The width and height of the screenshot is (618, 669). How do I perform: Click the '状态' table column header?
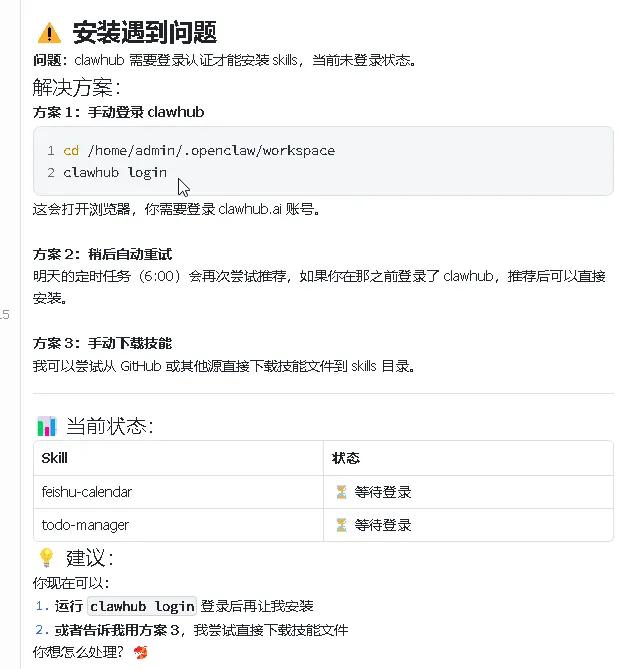pyautogui.click(x=346, y=458)
